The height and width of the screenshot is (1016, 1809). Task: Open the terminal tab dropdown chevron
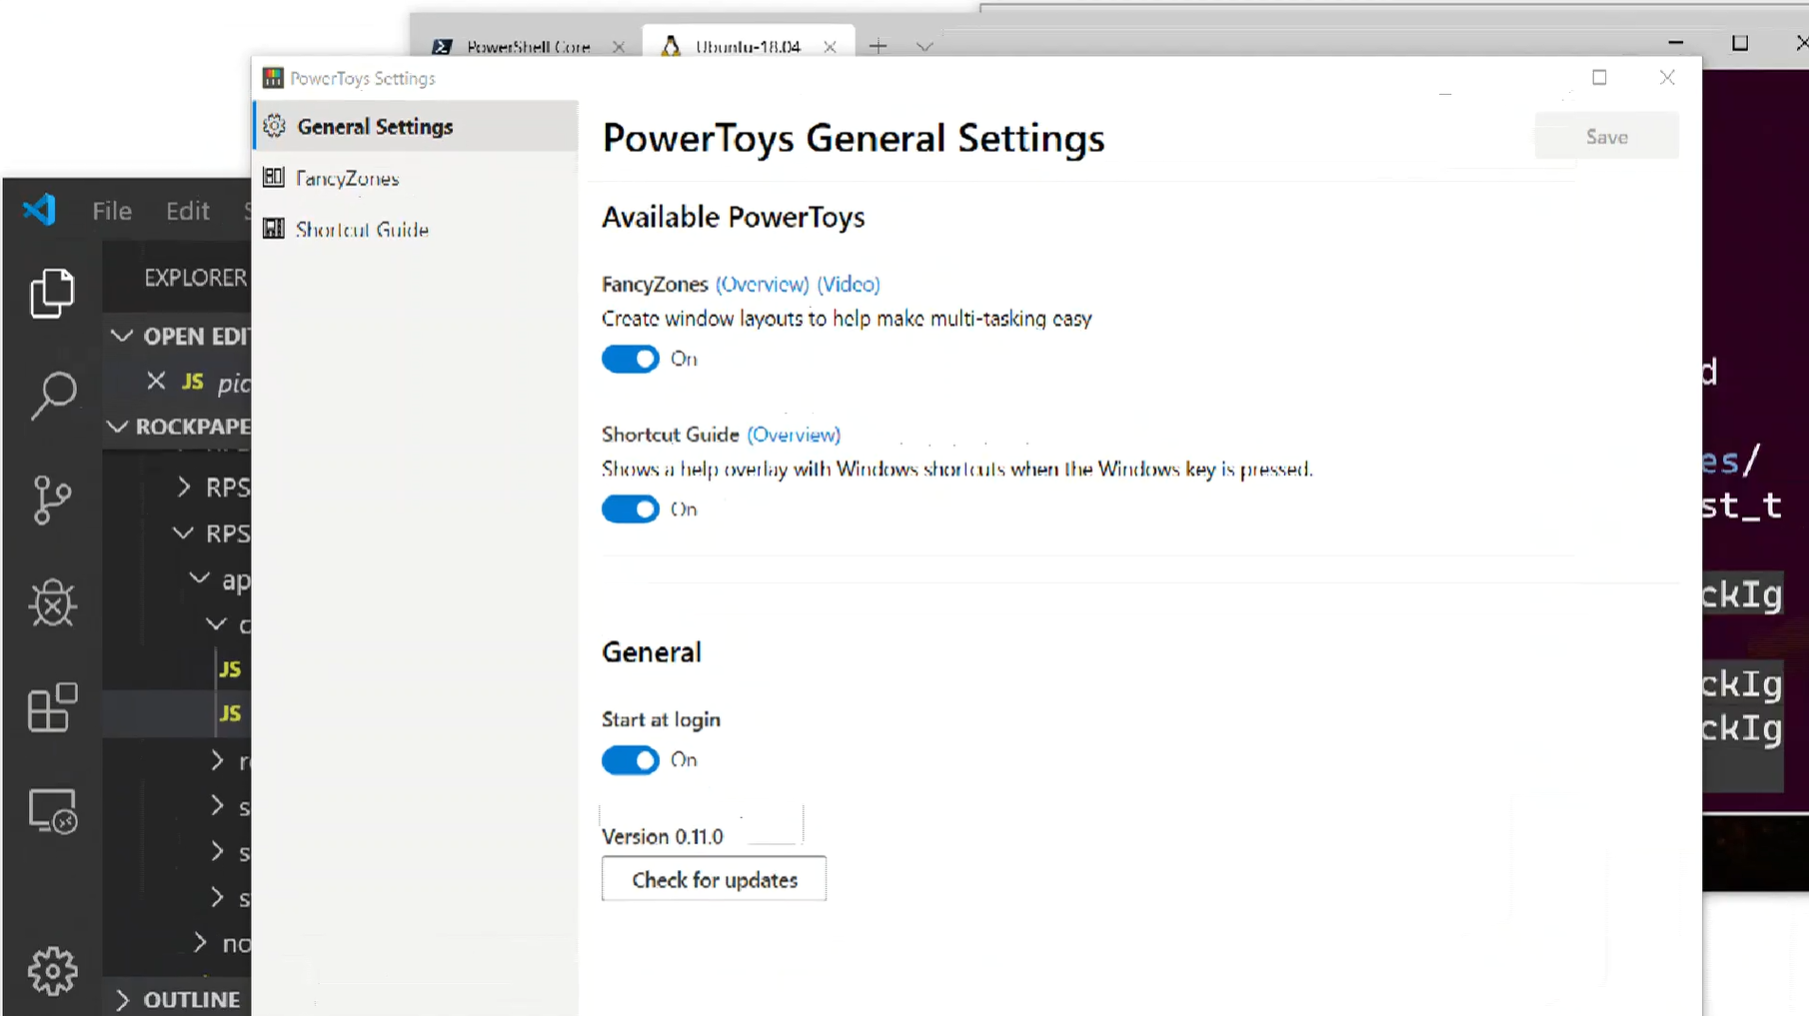pos(924,46)
